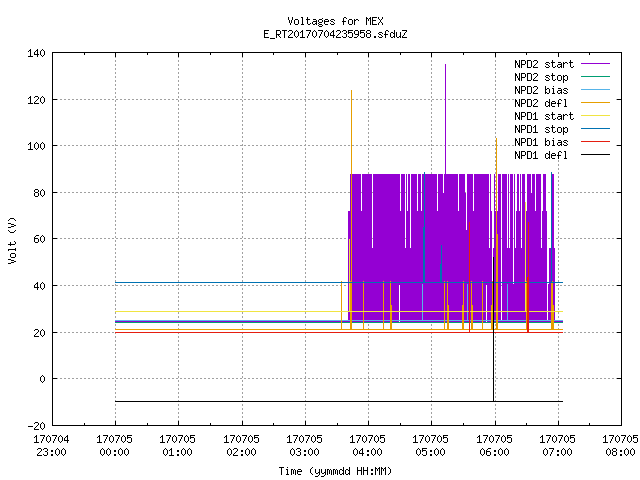Screen dimensions: 640x480
Task: Click the y-axis tick value 140
Action: (36, 53)
